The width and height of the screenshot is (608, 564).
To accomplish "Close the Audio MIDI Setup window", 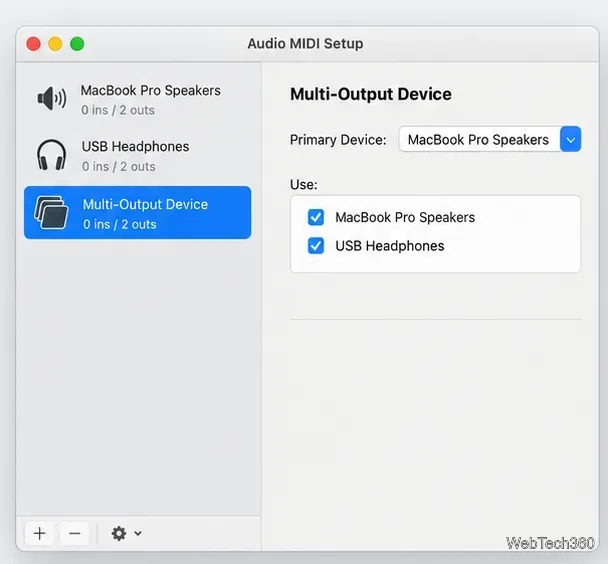I will tap(33, 44).
